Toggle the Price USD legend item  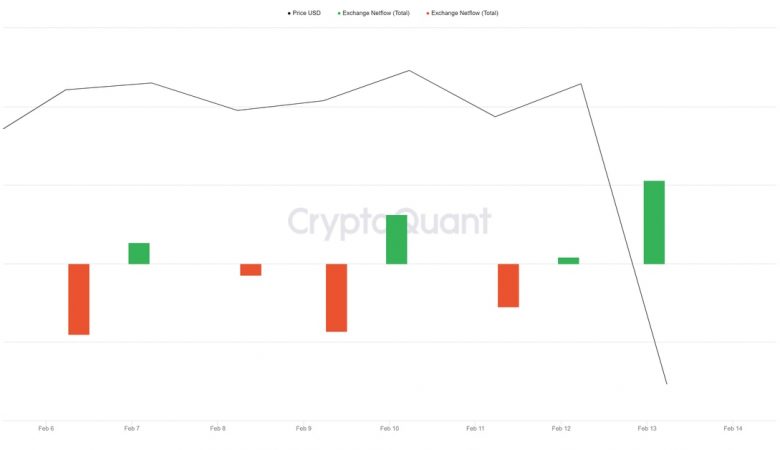(306, 13)
